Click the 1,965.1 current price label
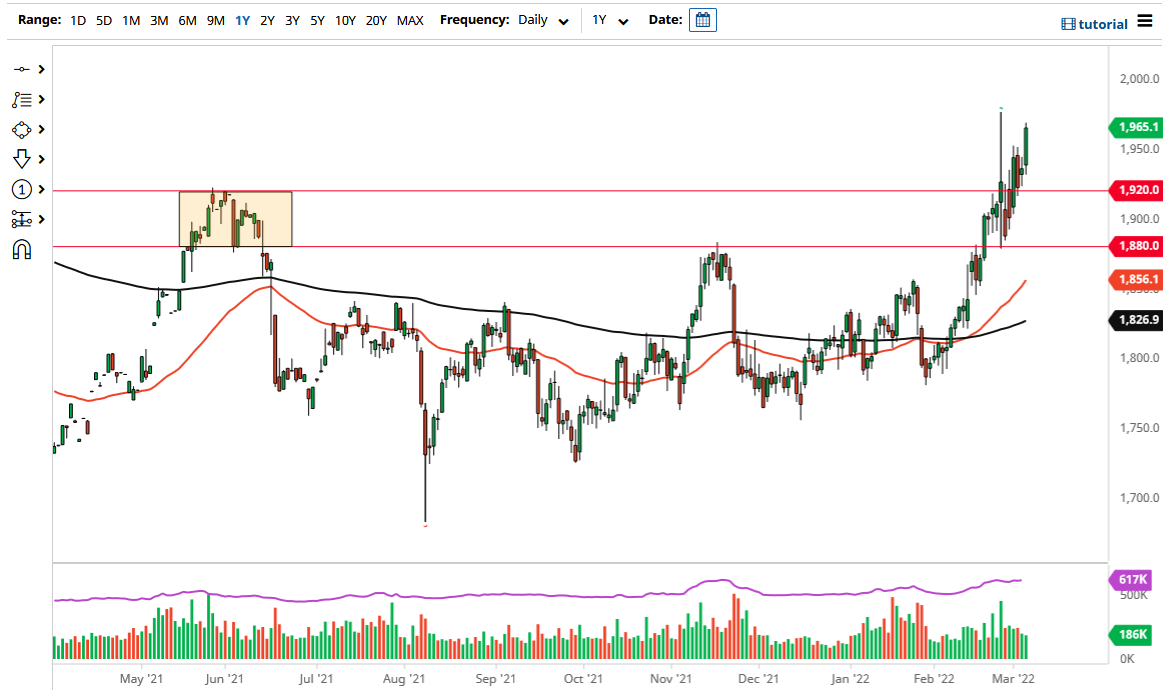Viewport: 1172px width, 697px height. pos(1136,127)
